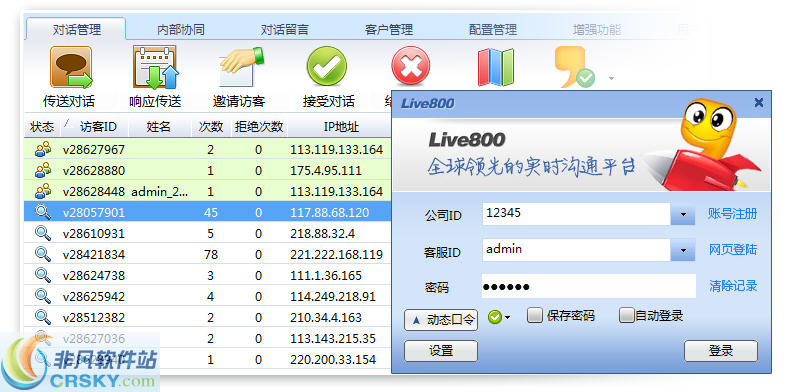The width and height of the screenshot is (790, 392).
Task: Click IP address 111.1.36.165
Action: point(326,276)
